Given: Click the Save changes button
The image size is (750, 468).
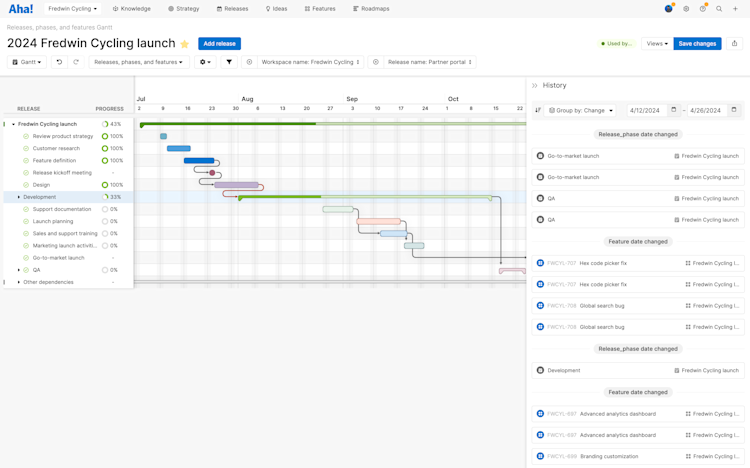Looking at the screenshot, I should [697, 44].
